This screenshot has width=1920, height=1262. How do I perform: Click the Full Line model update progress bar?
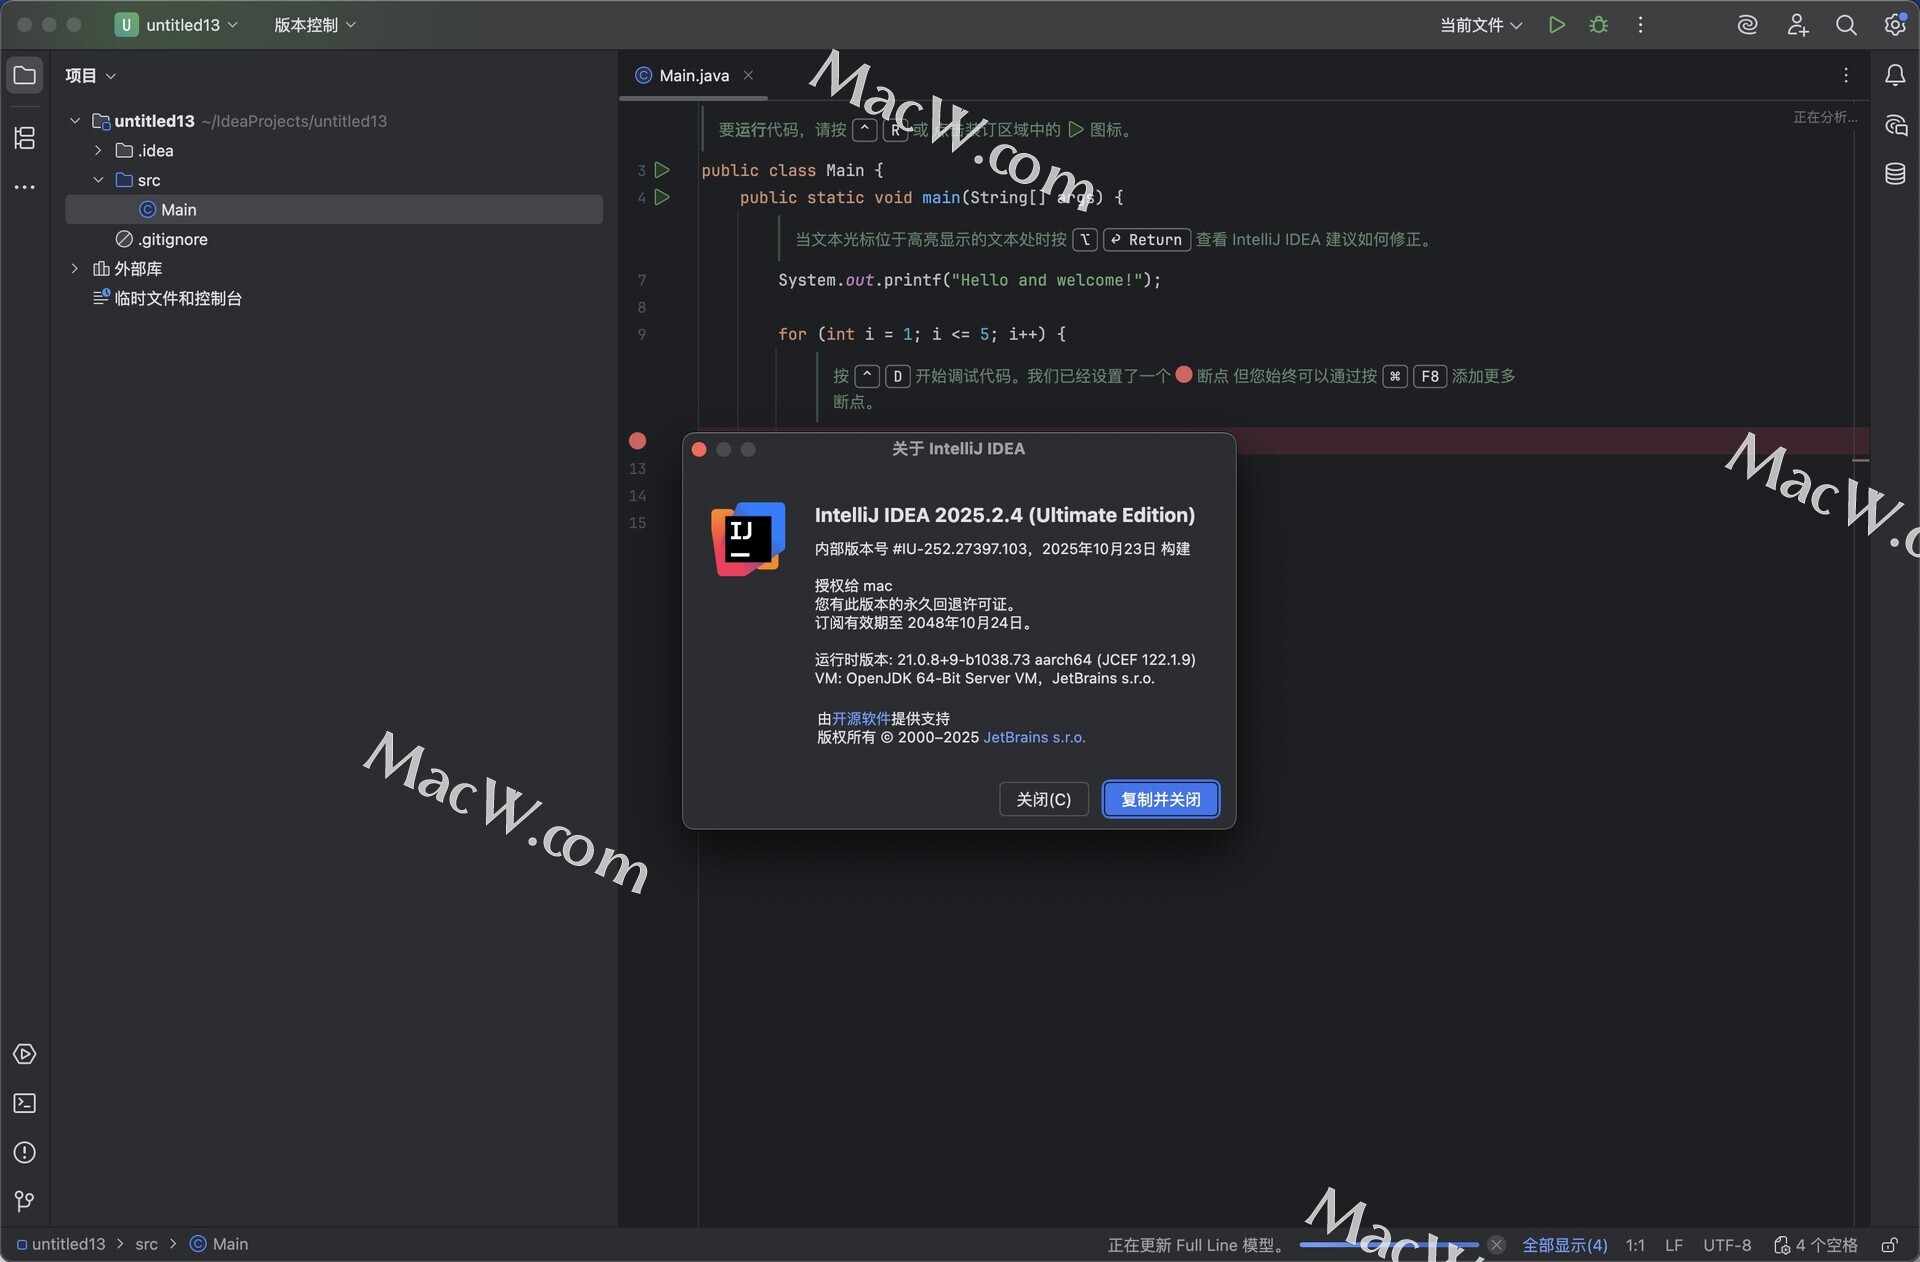pos(1388,1245)
